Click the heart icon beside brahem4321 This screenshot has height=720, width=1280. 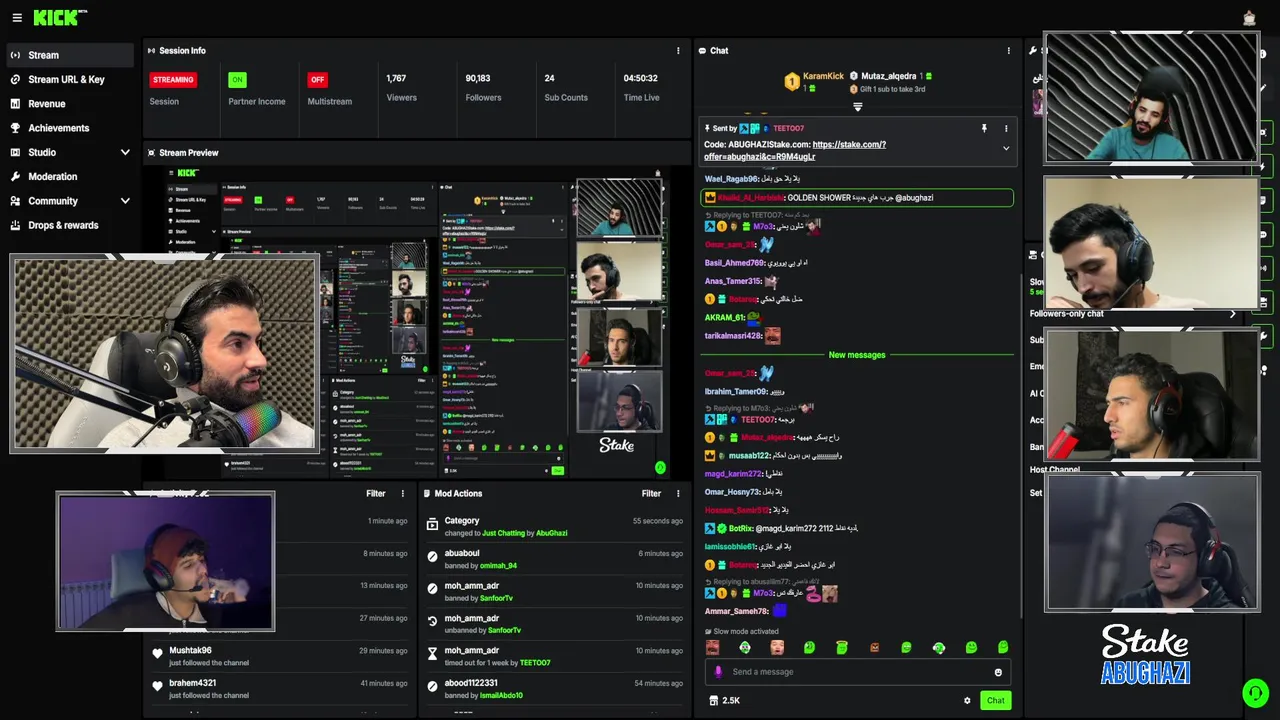coord(157,687)
